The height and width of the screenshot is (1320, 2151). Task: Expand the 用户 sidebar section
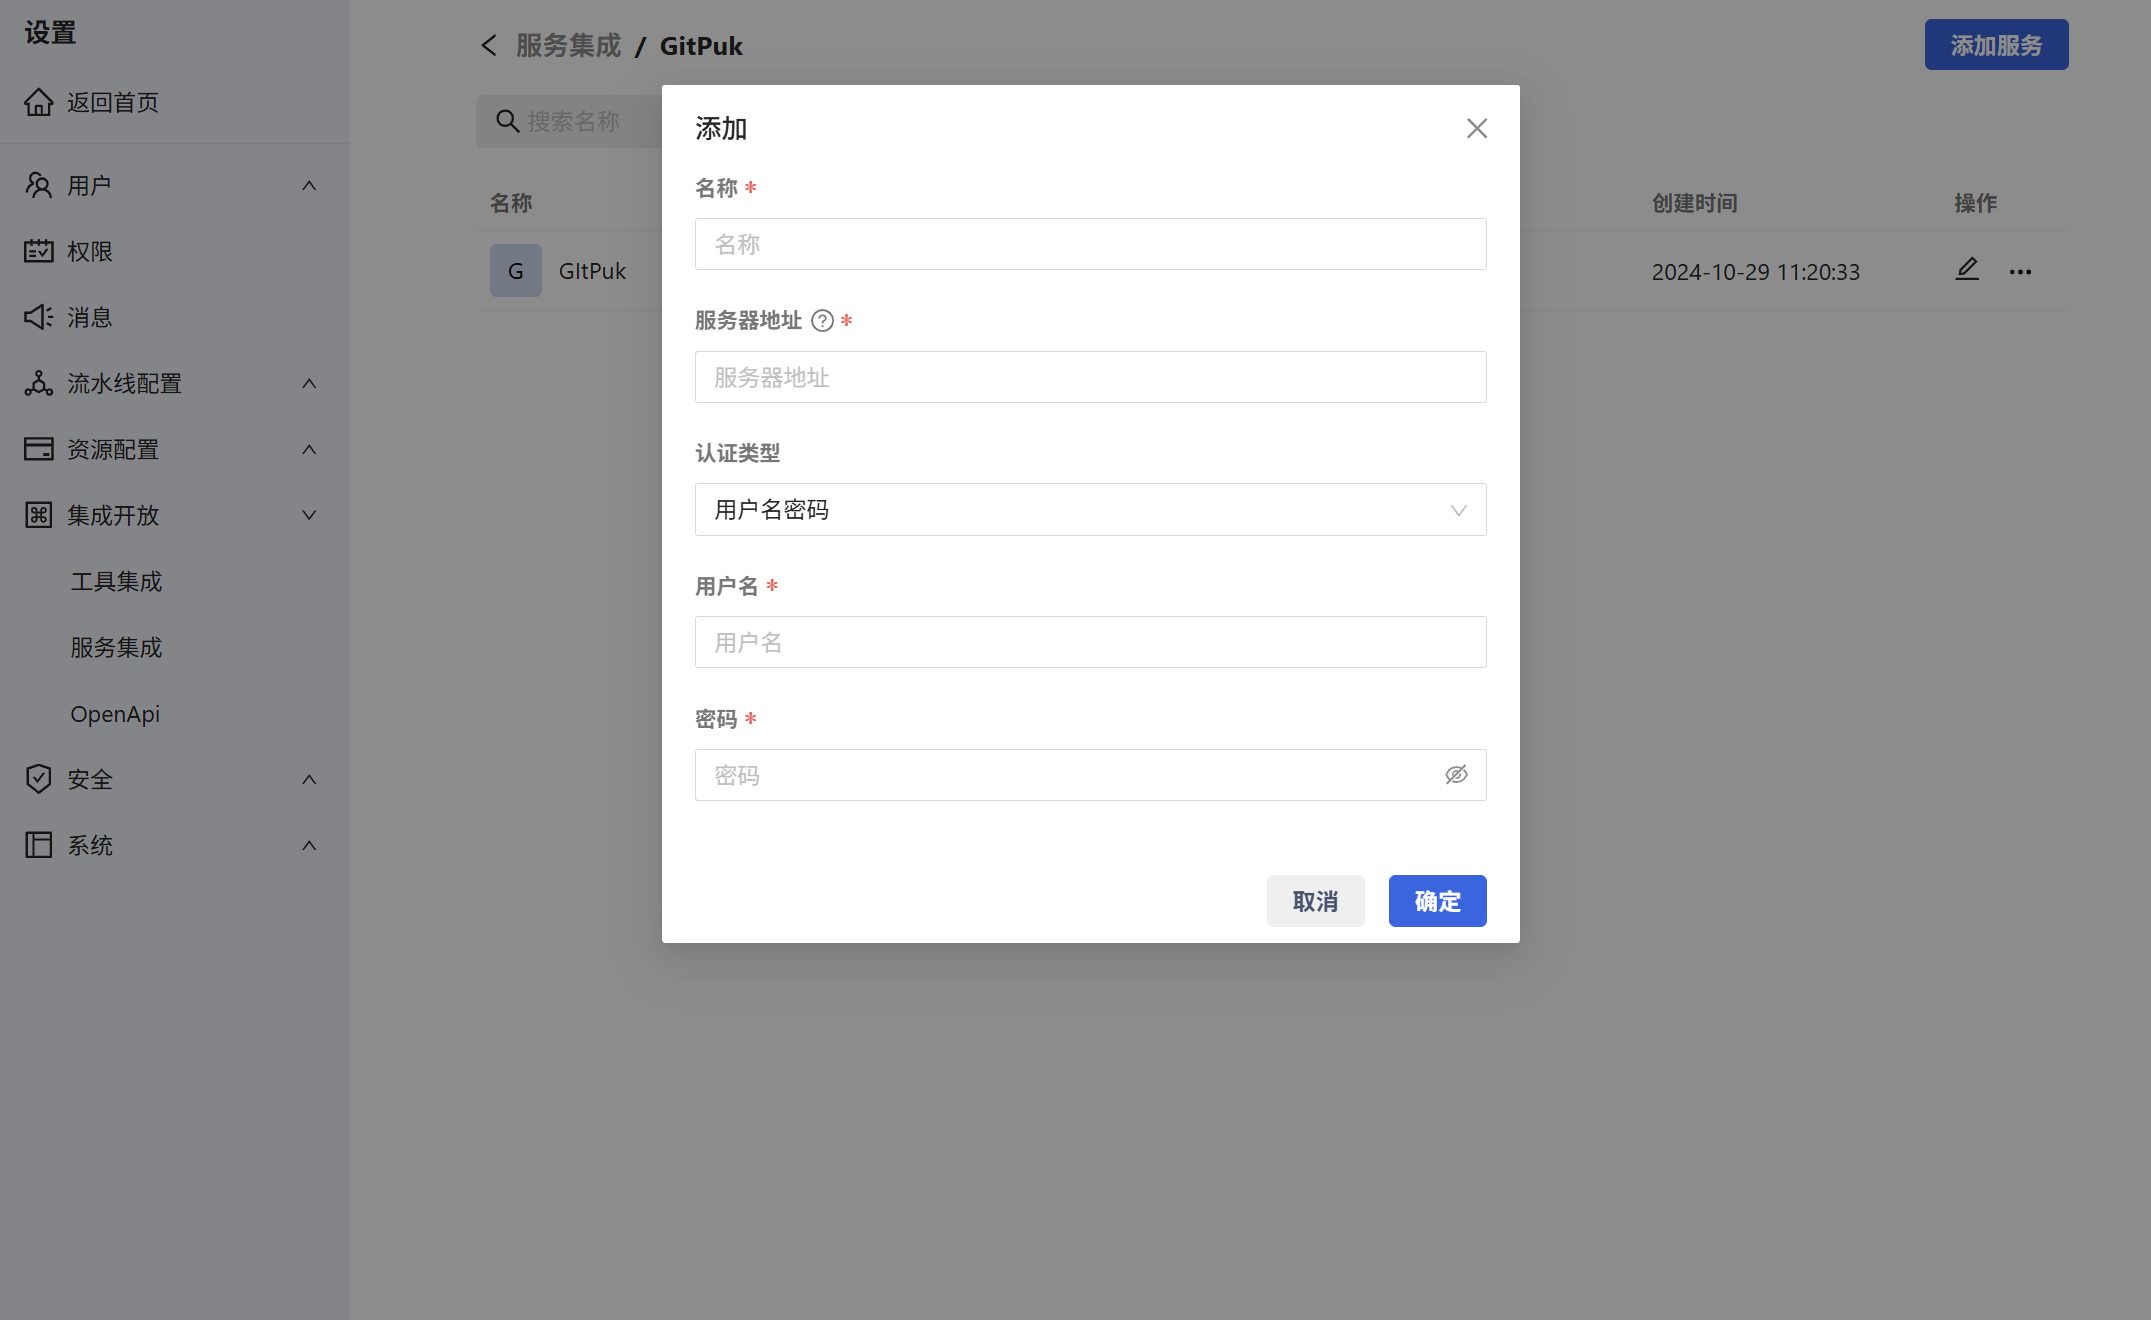point(309,186)
